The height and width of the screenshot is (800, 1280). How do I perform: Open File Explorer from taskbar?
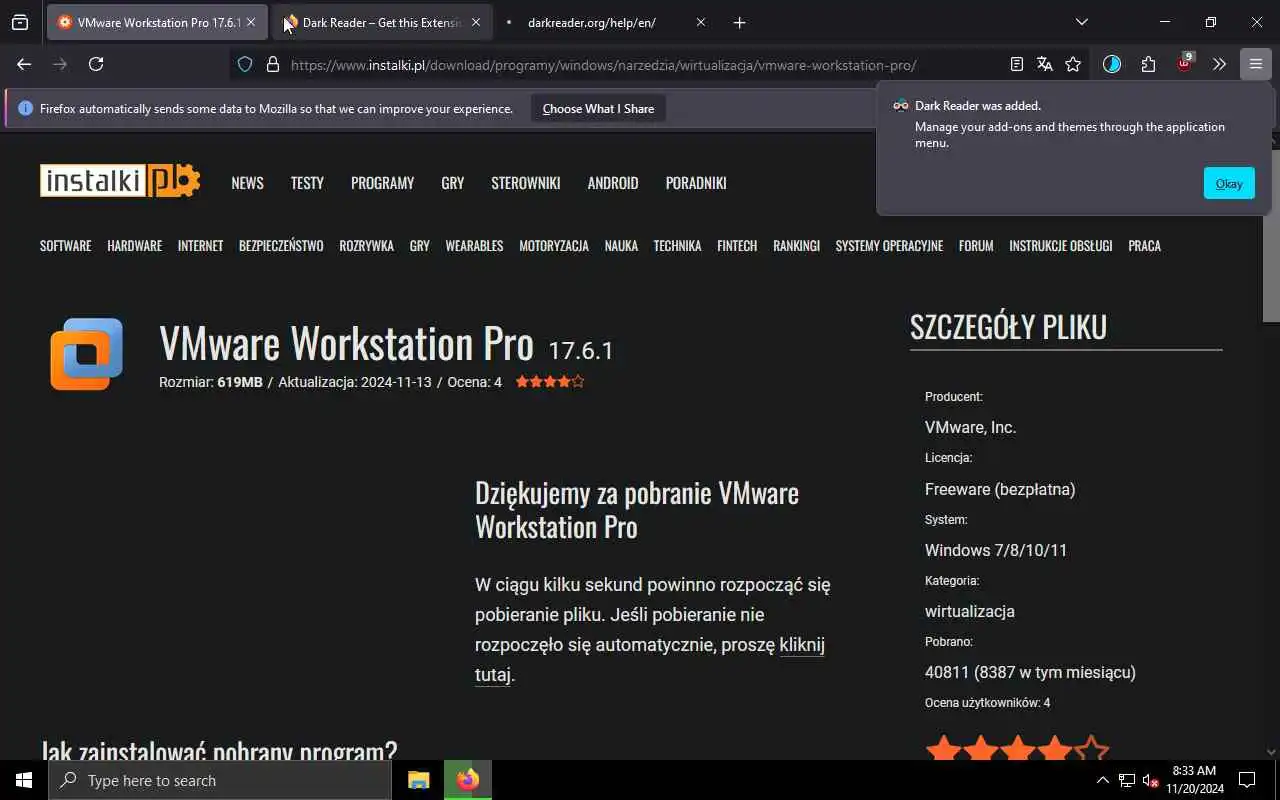pos(419,780)
